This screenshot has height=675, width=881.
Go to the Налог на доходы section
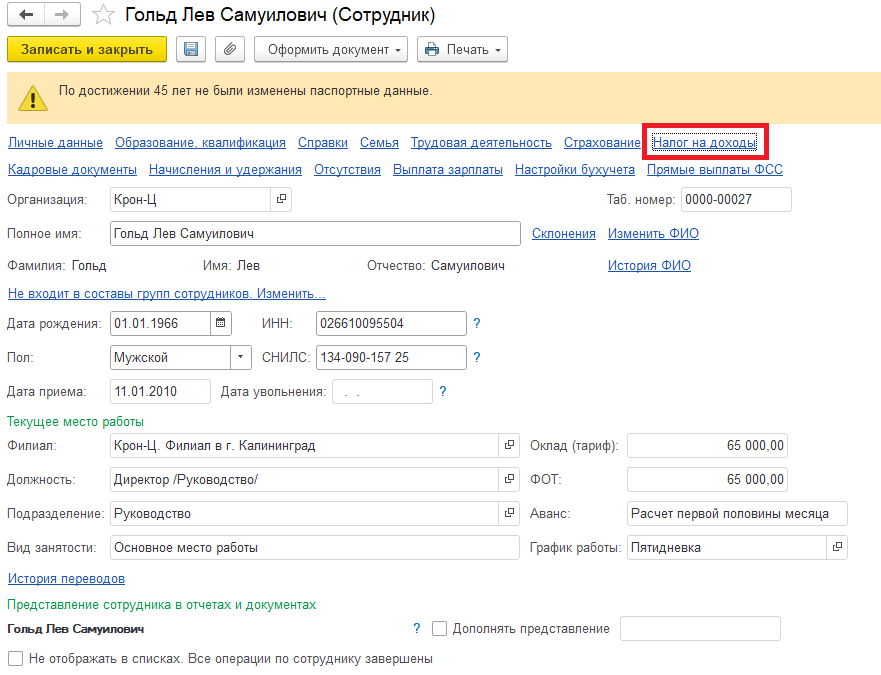coord(704,142)
